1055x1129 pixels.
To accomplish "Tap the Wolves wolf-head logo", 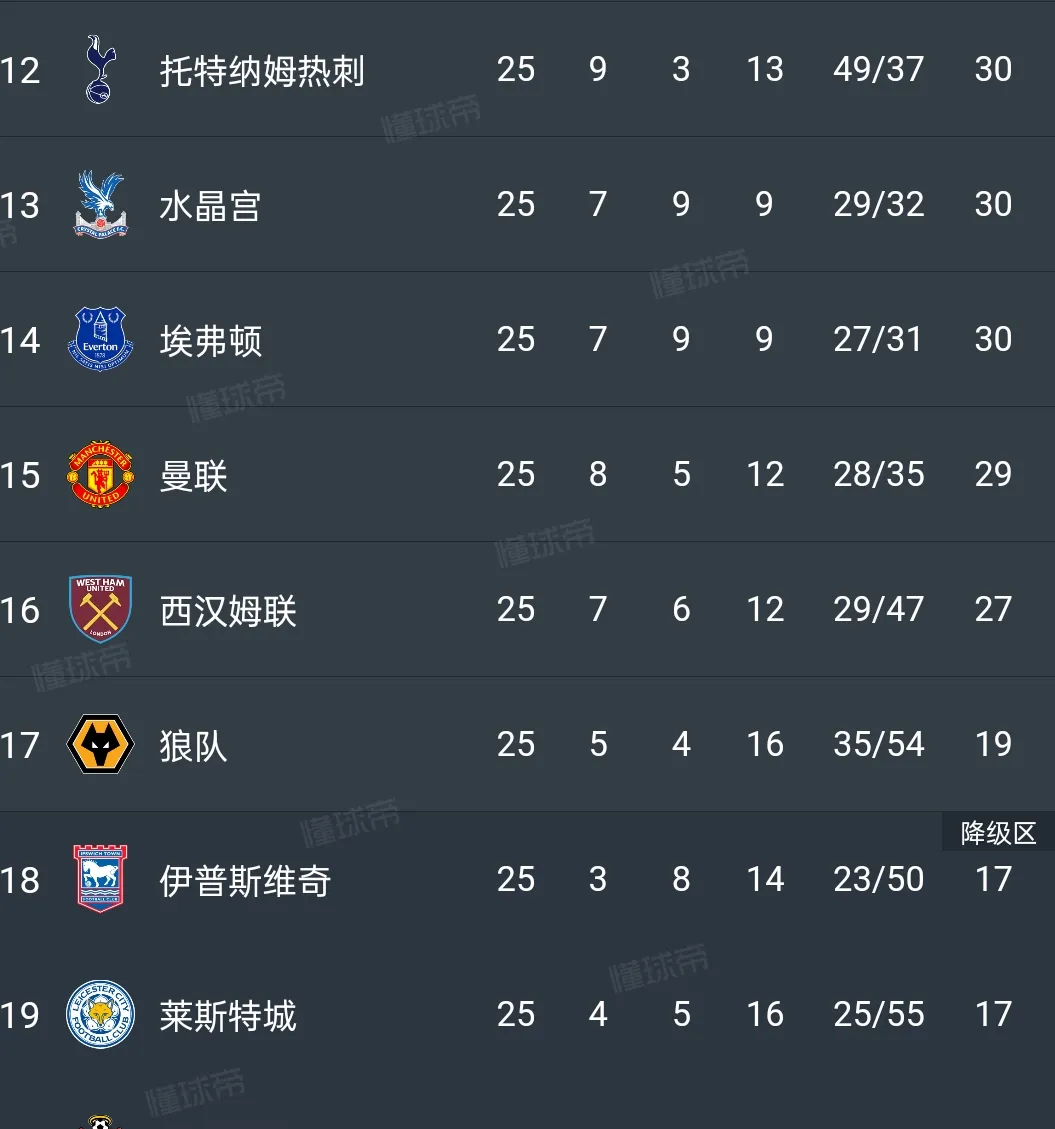I will pos(100,745).
